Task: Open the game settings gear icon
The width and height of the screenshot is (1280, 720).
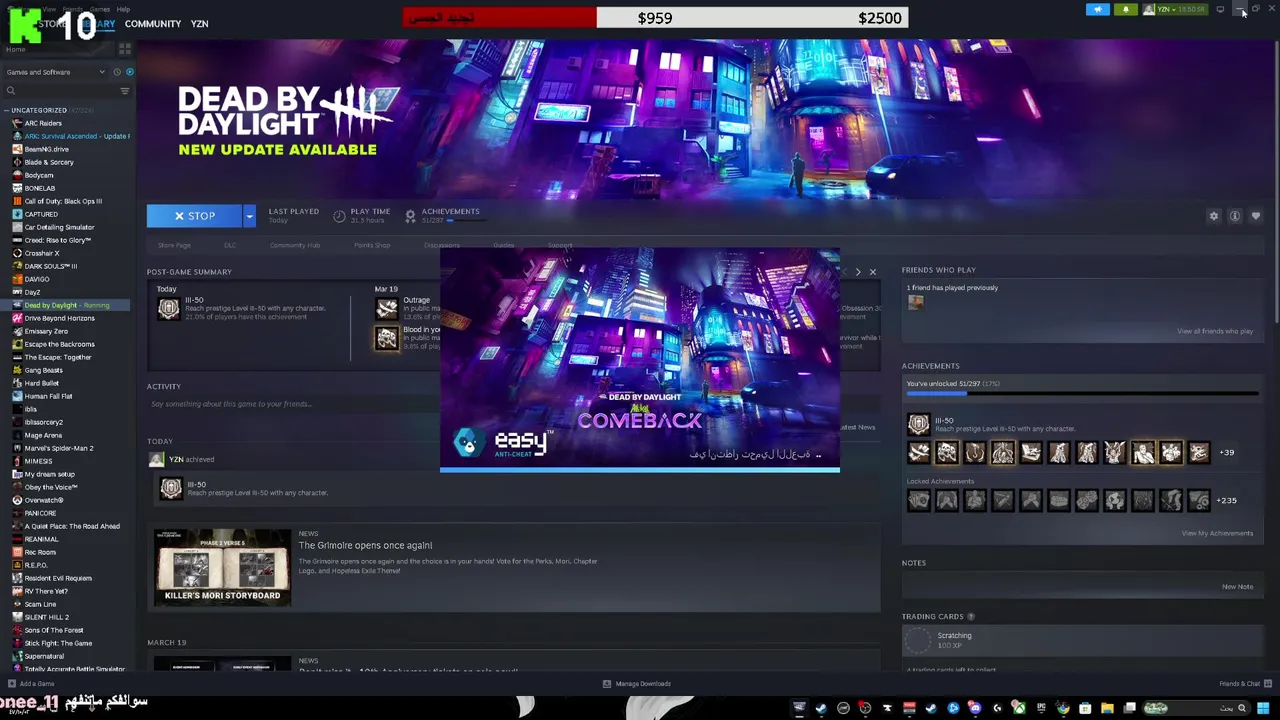Action: tap(1214, 216)
